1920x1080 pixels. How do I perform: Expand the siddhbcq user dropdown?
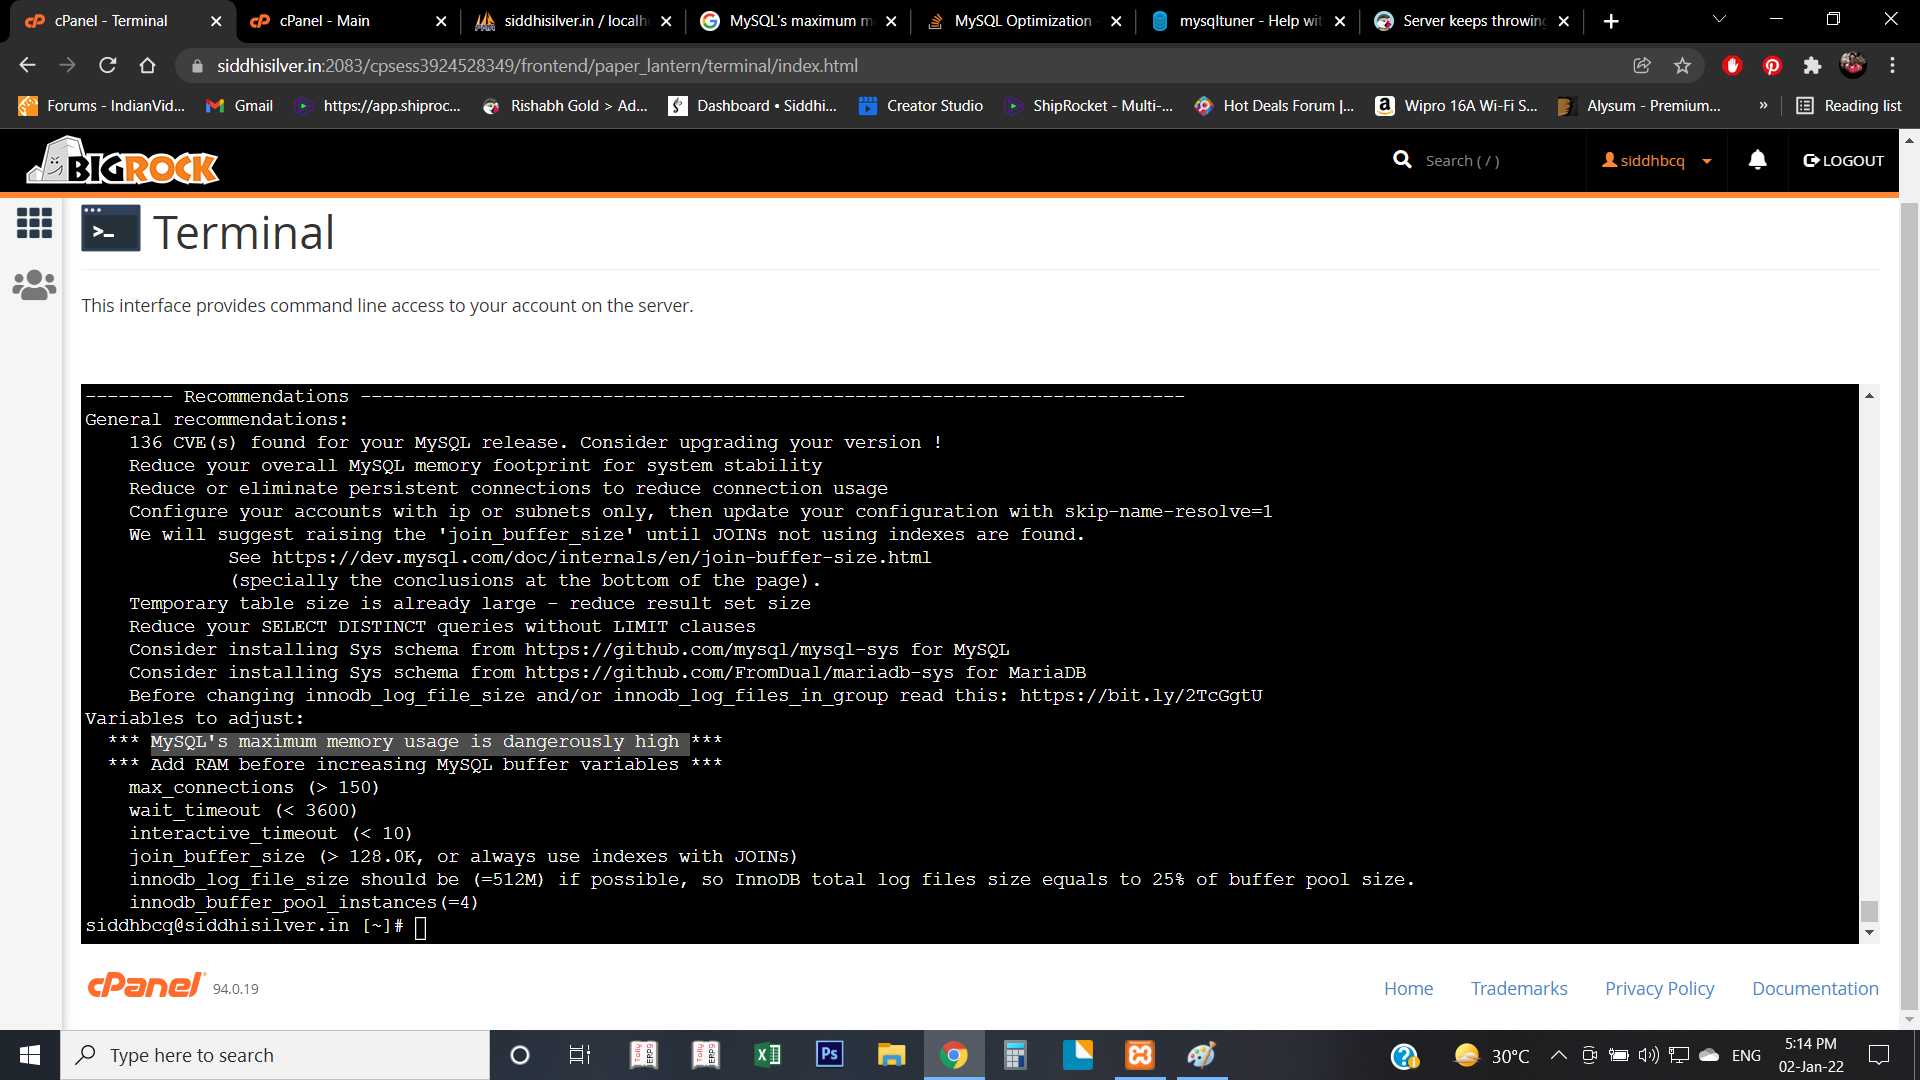1657,161
